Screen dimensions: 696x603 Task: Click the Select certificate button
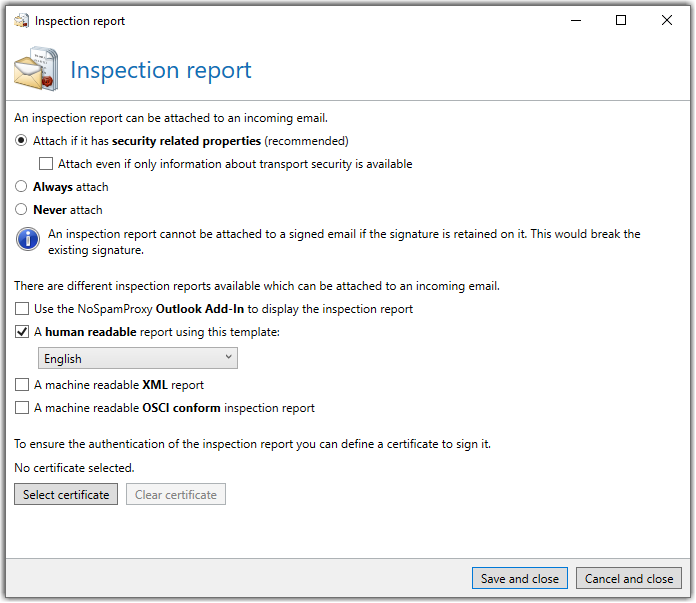(x=66, y=495)
